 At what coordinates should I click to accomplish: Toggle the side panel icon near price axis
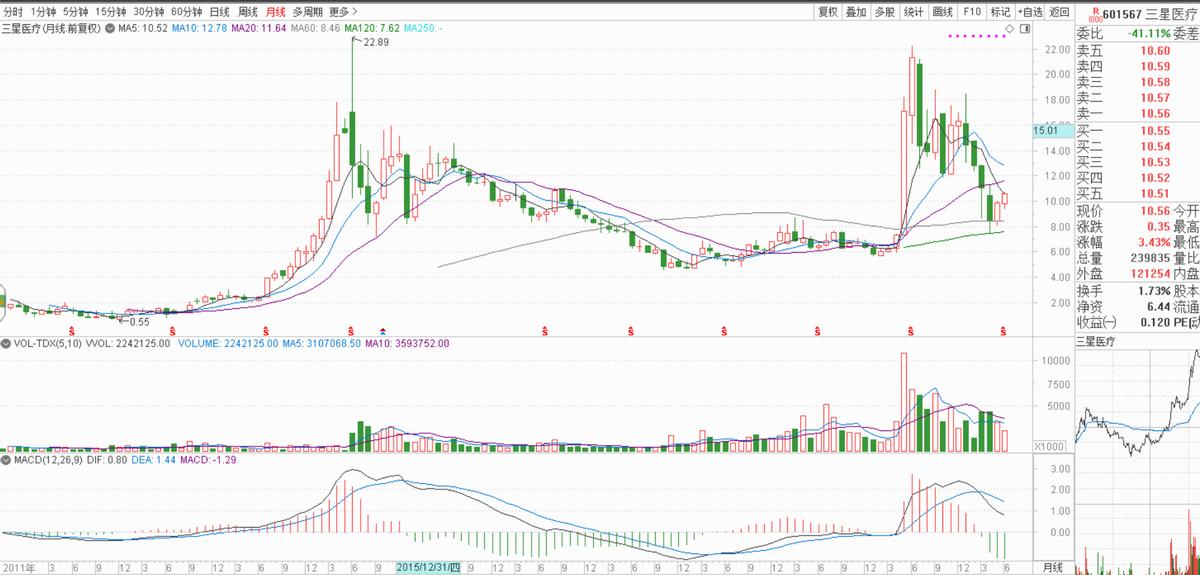pyautogui.click(x=1024, y=29)
